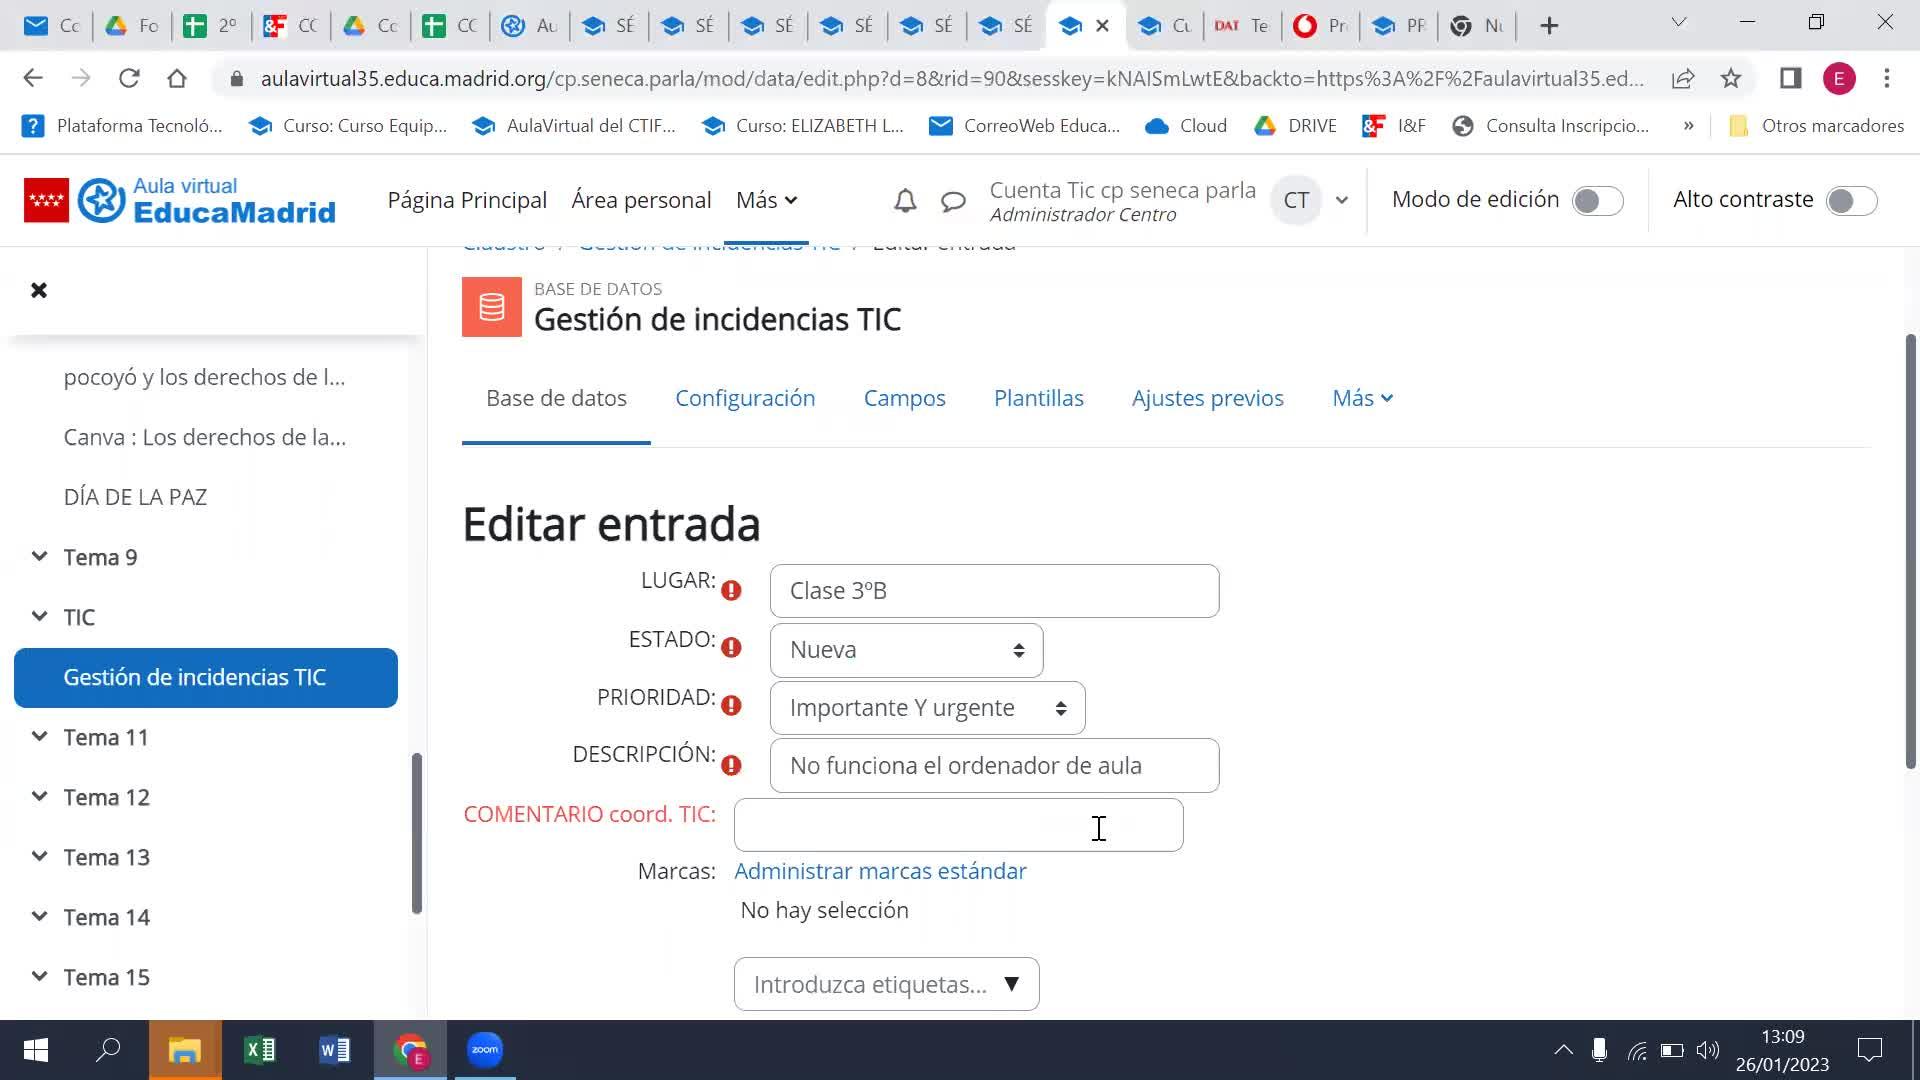Open the Plantillas tab
The width and height of the screenshot is (1920, 1080).
tap(1038, 398)
